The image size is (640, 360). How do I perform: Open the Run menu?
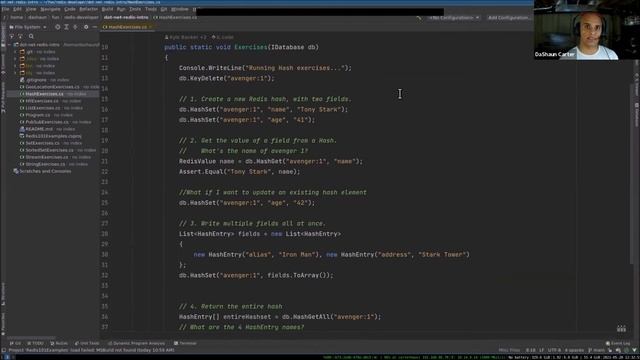(121, 9)
